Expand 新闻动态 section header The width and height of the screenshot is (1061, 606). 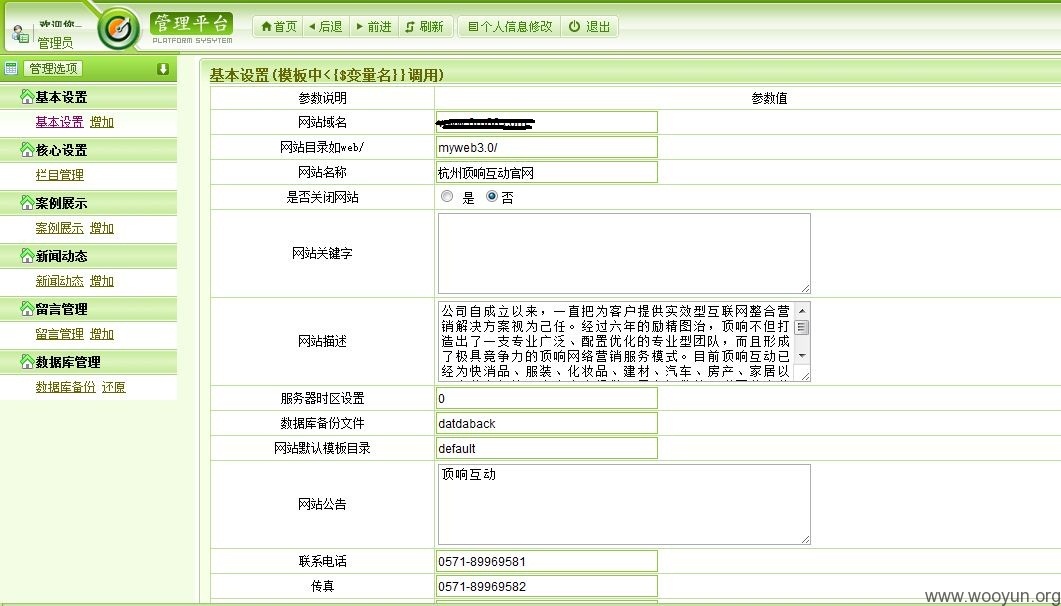(89, 256)
